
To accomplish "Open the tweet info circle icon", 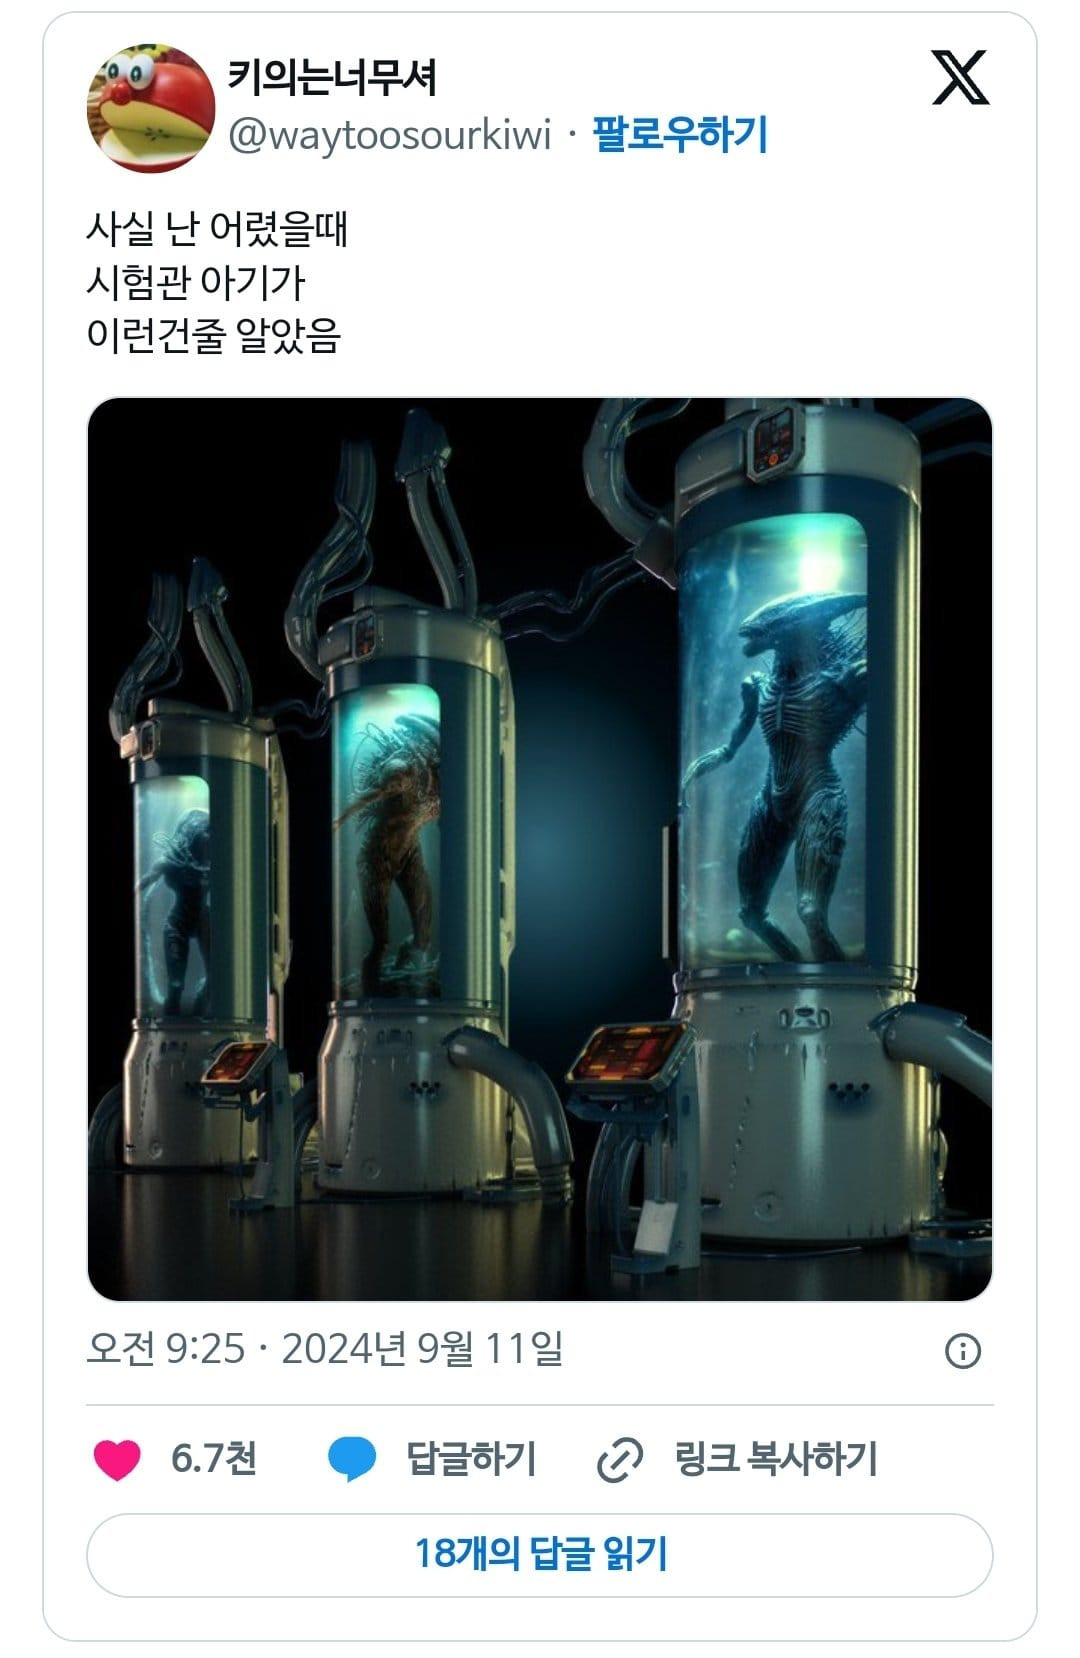I will click(x=963, y=1351).
